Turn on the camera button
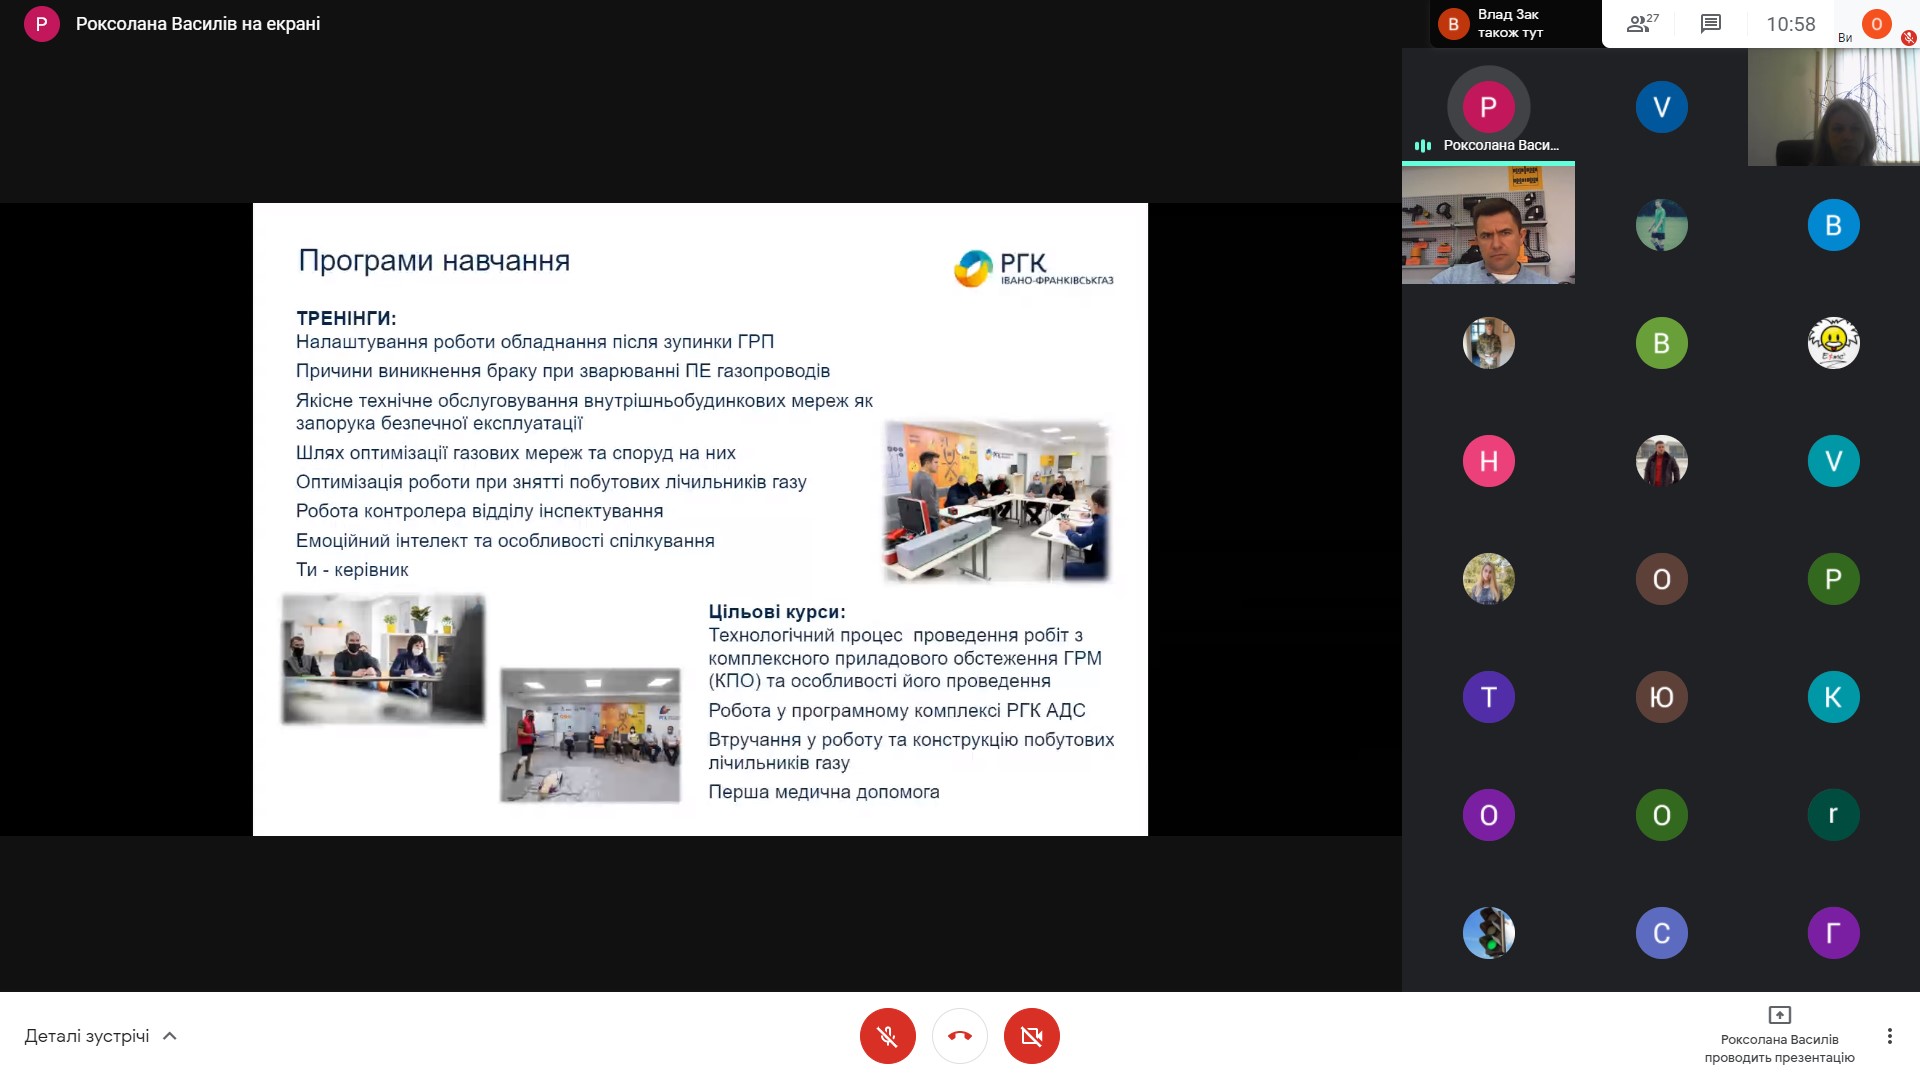1920x1080 pixels. (1031, 1036)
